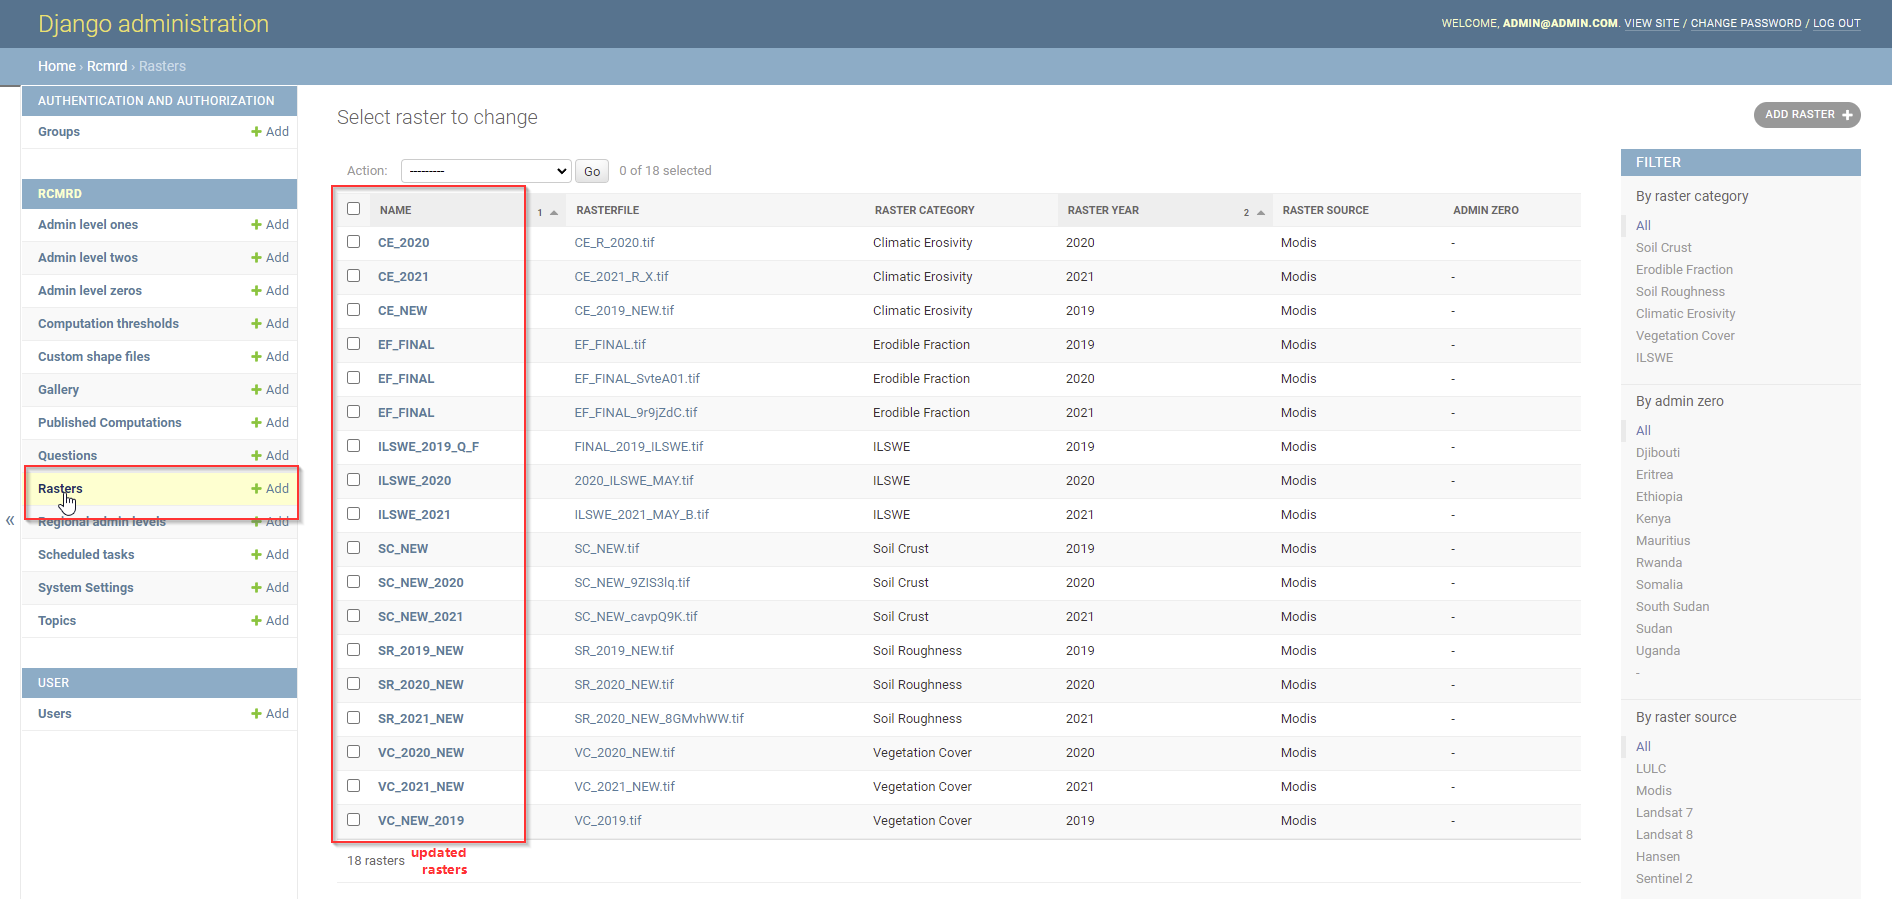Screen dimensions: 1892x899
Task: Filter by Vegetation Cover raster category
Action: pos(1685,336)
